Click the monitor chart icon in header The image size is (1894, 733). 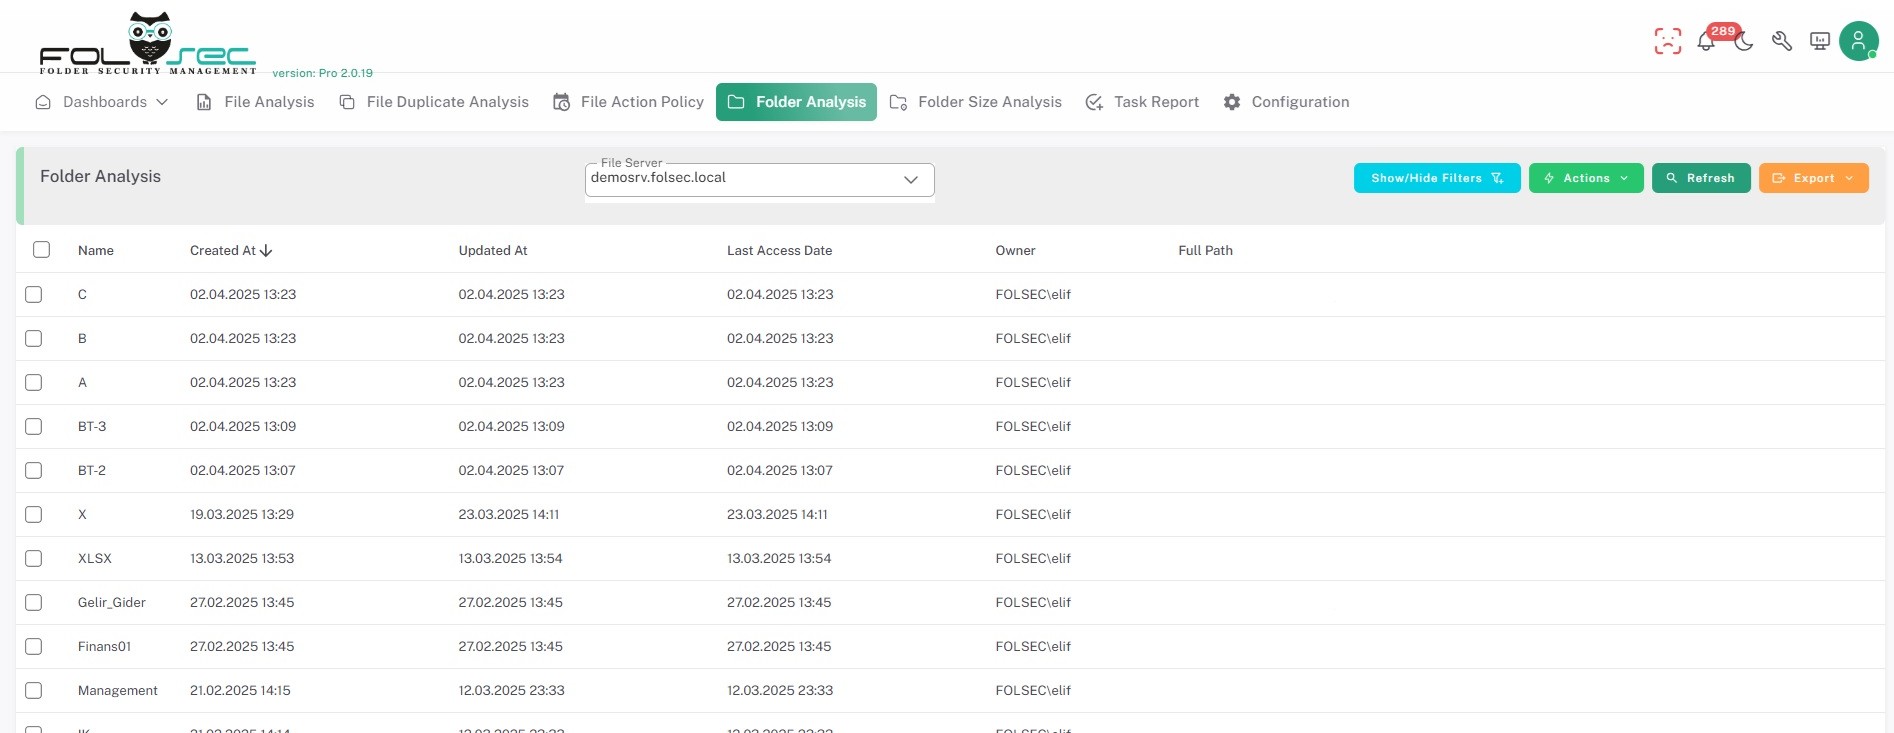(1820, 41)
